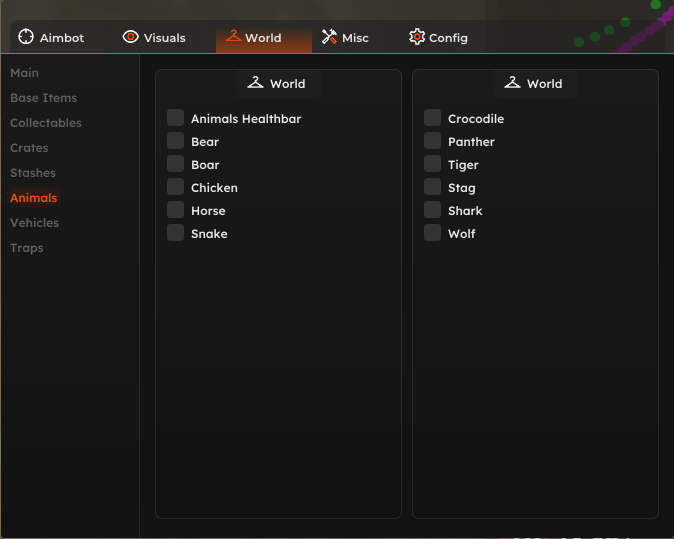
Task: Switch to the Misc tab
Action: click(345, 37)
